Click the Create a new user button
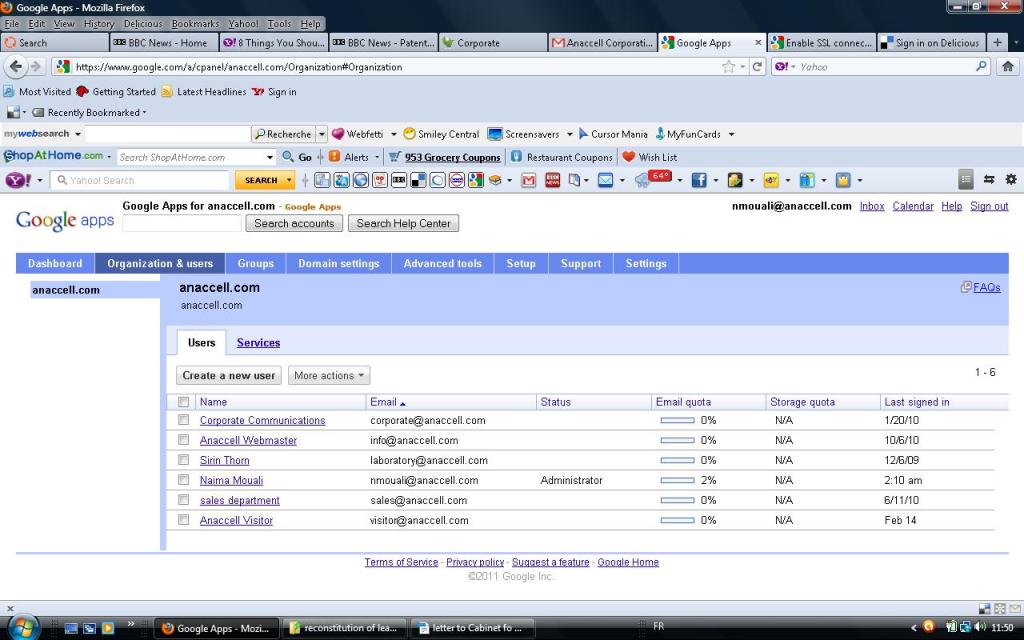Screen dimensions: 1024x640 pyautogui.click(x=228, y=376)
